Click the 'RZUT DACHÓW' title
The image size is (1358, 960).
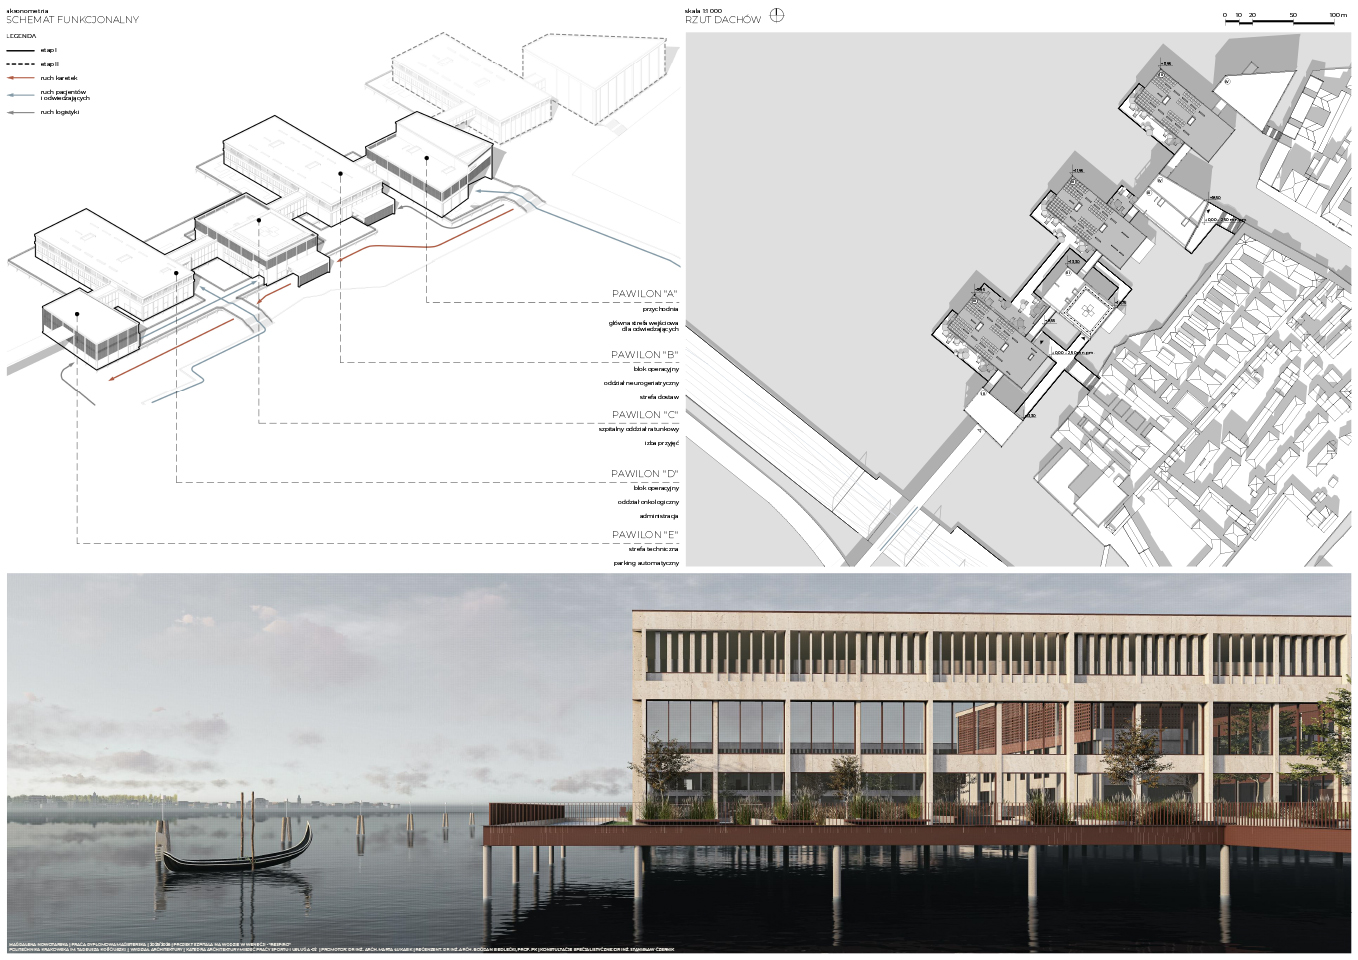point(722,20)
